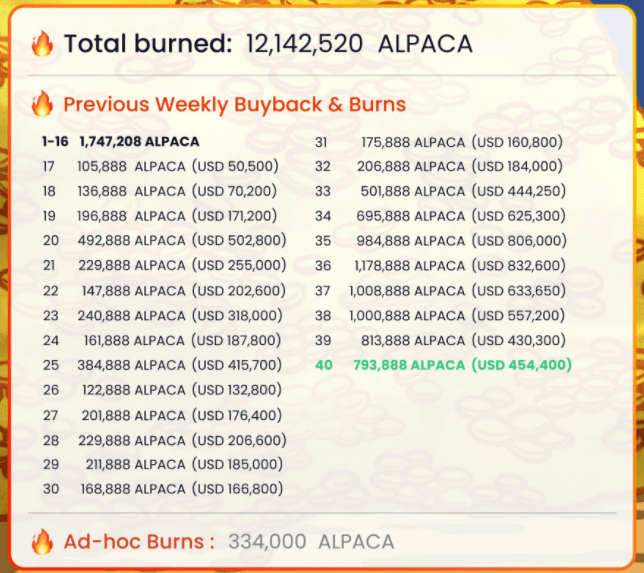Click USD 185,000 in week 29 row
644x573 pixels.
237,465
